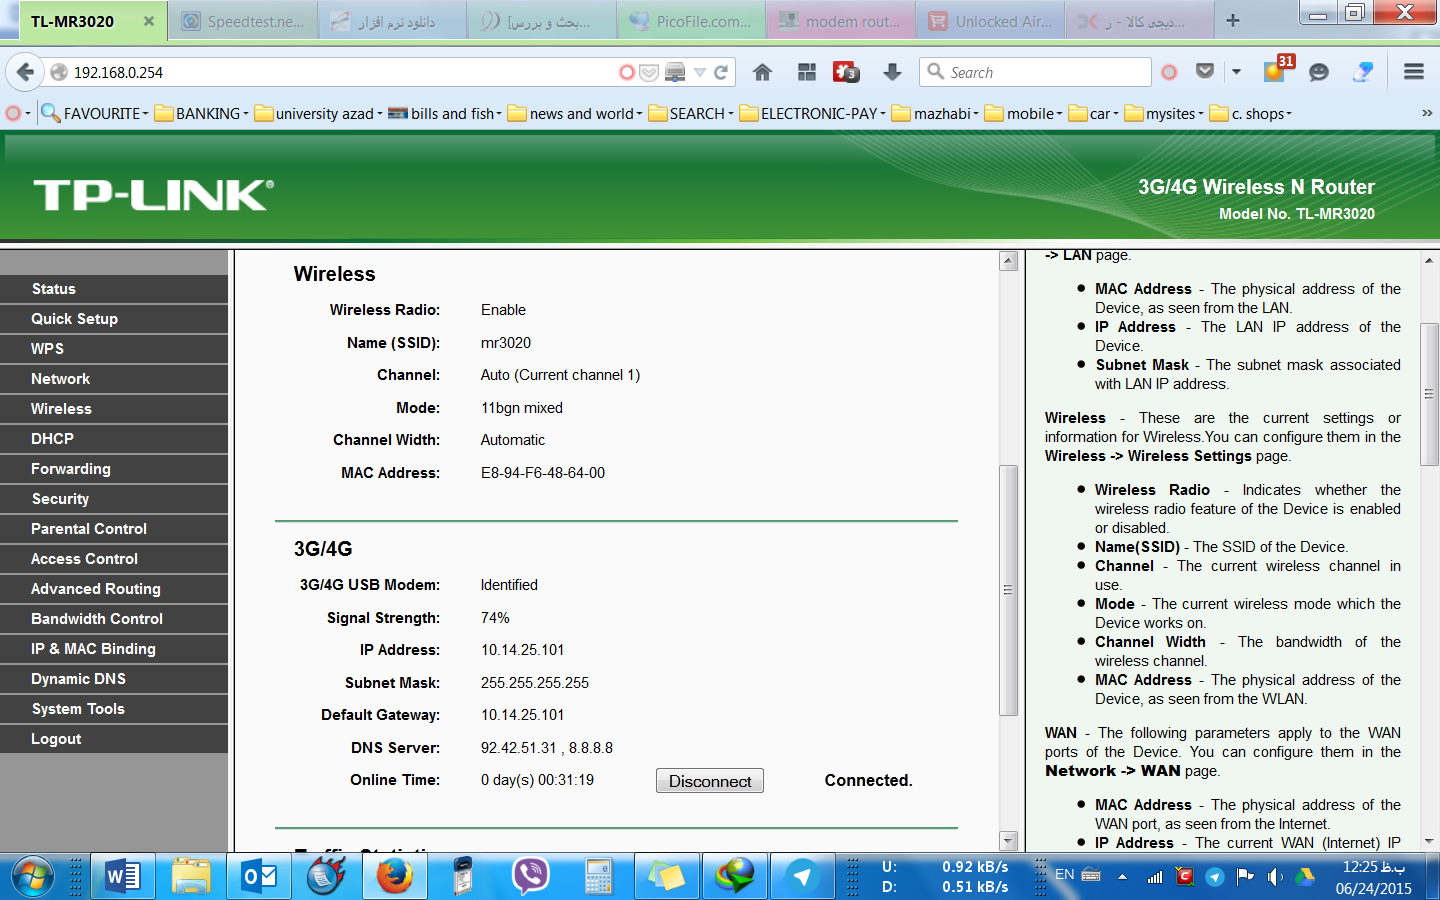Open the Network menu item
This screenshot has width=1440, height=900.
click(114, 379)
